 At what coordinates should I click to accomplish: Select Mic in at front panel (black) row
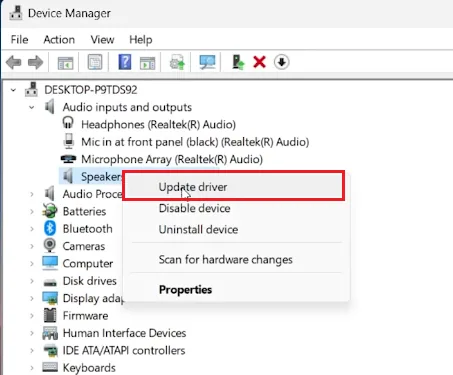pyautogui.click(x=195, y=142)
